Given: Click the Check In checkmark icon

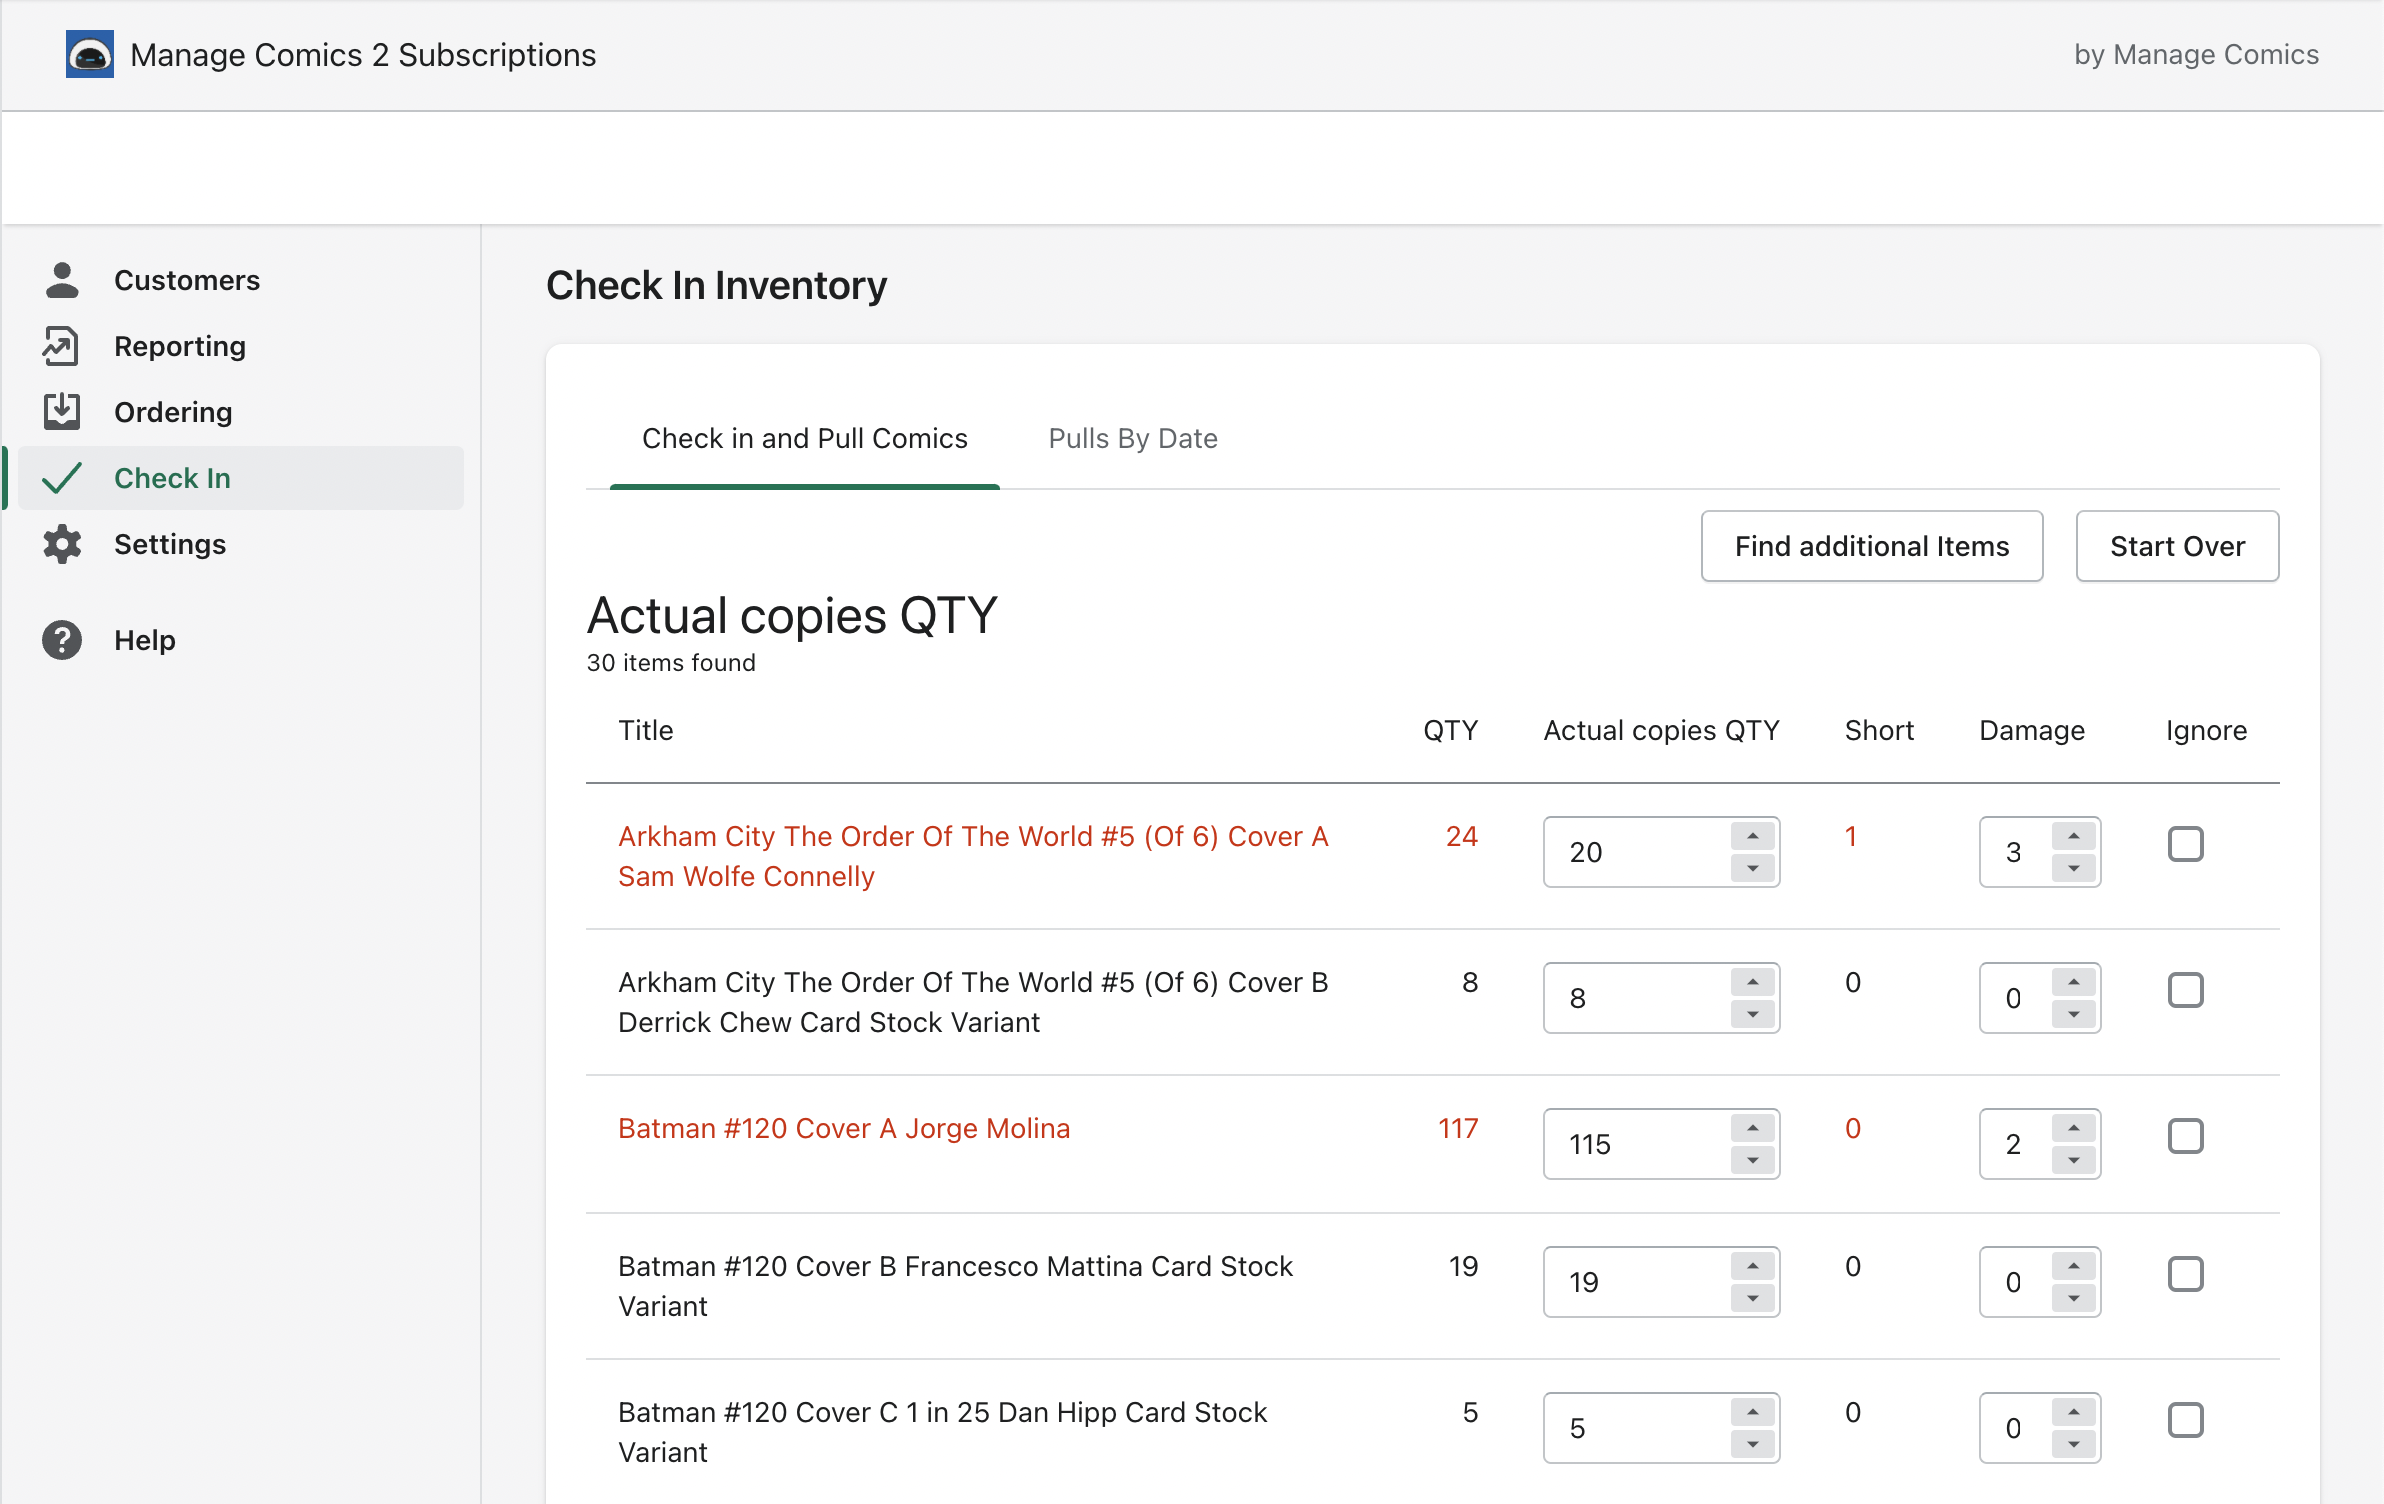Looking at the screenshot, I should (62, 478).
